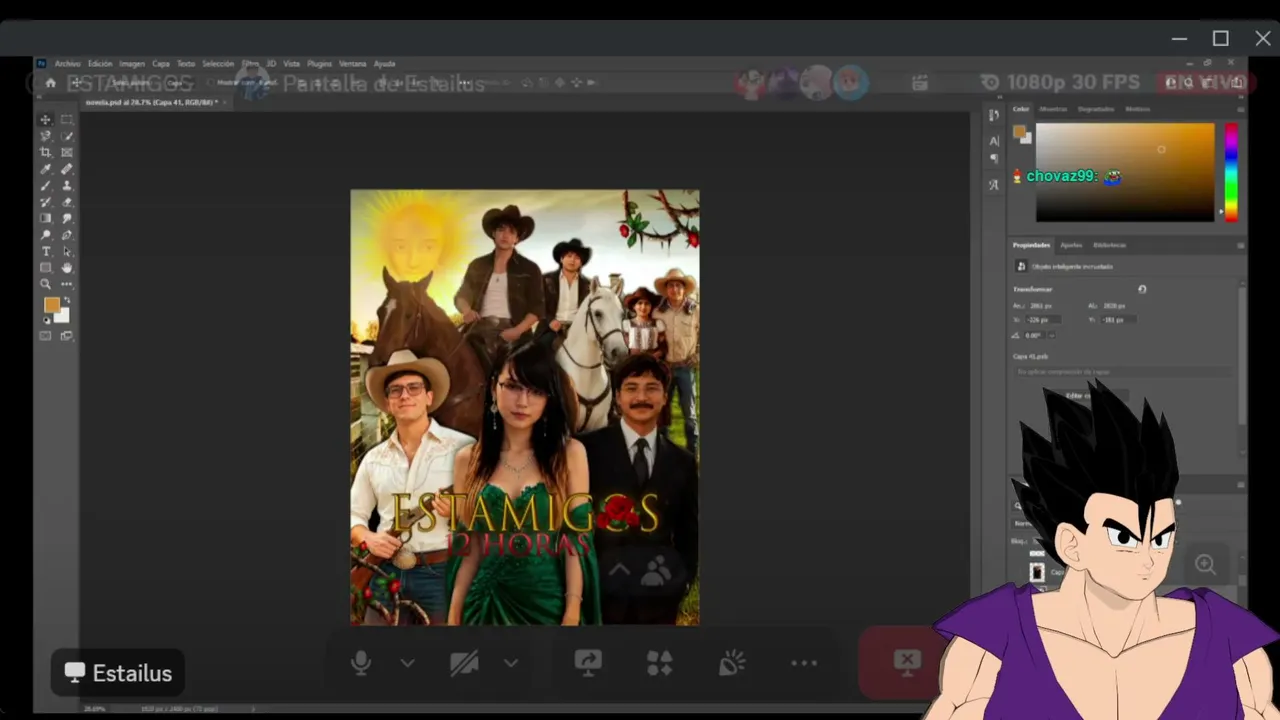Open the Archivo menu
Image resolution: width=1280 pixels, height=720 pixels.
coord(67,63)
